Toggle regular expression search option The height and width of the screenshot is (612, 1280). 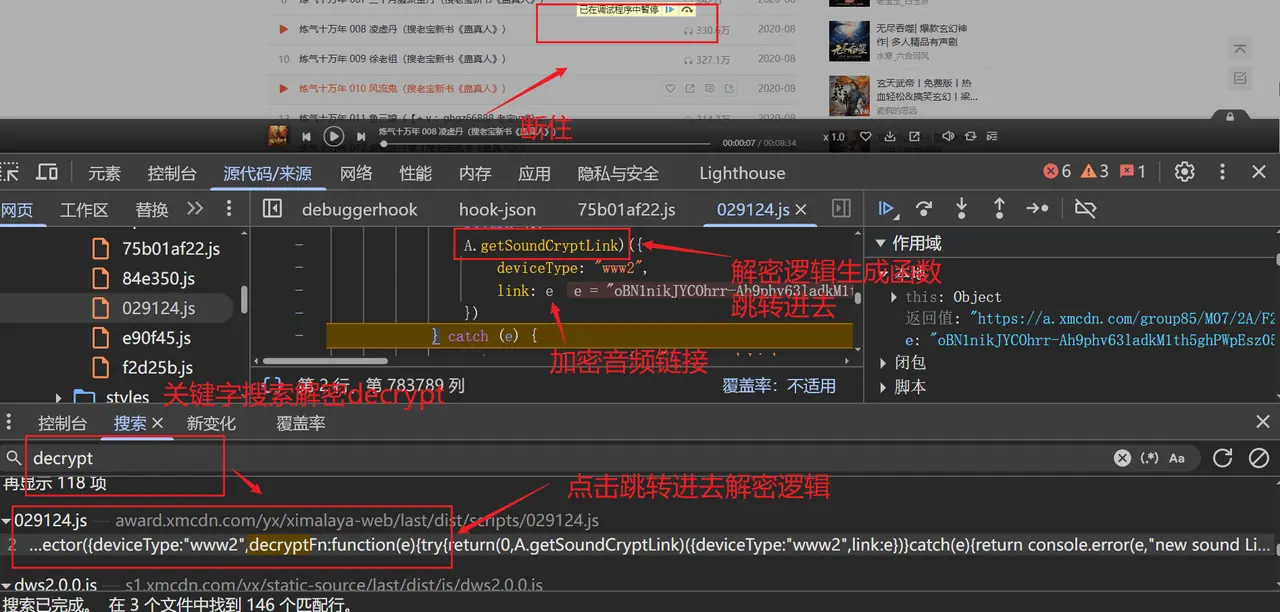pyautogui.click(x=1150, y=458)
